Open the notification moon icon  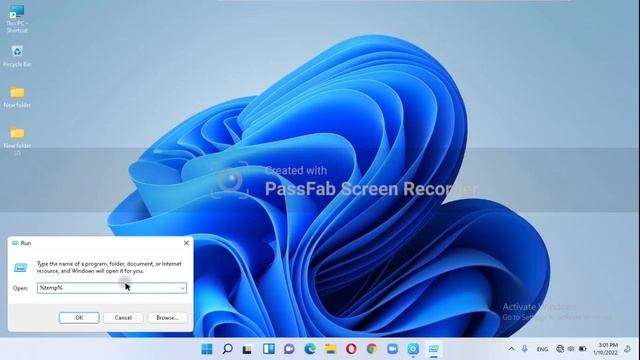[x=627, y=349]
